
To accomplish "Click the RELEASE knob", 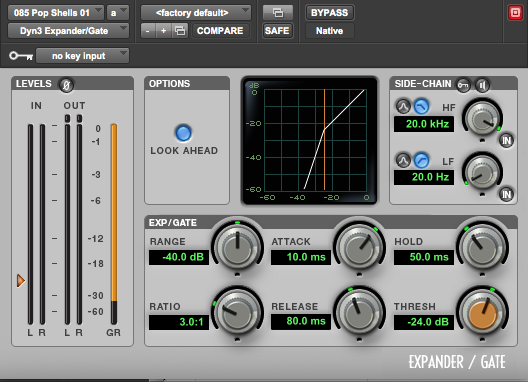I will [x=360, y=312].
